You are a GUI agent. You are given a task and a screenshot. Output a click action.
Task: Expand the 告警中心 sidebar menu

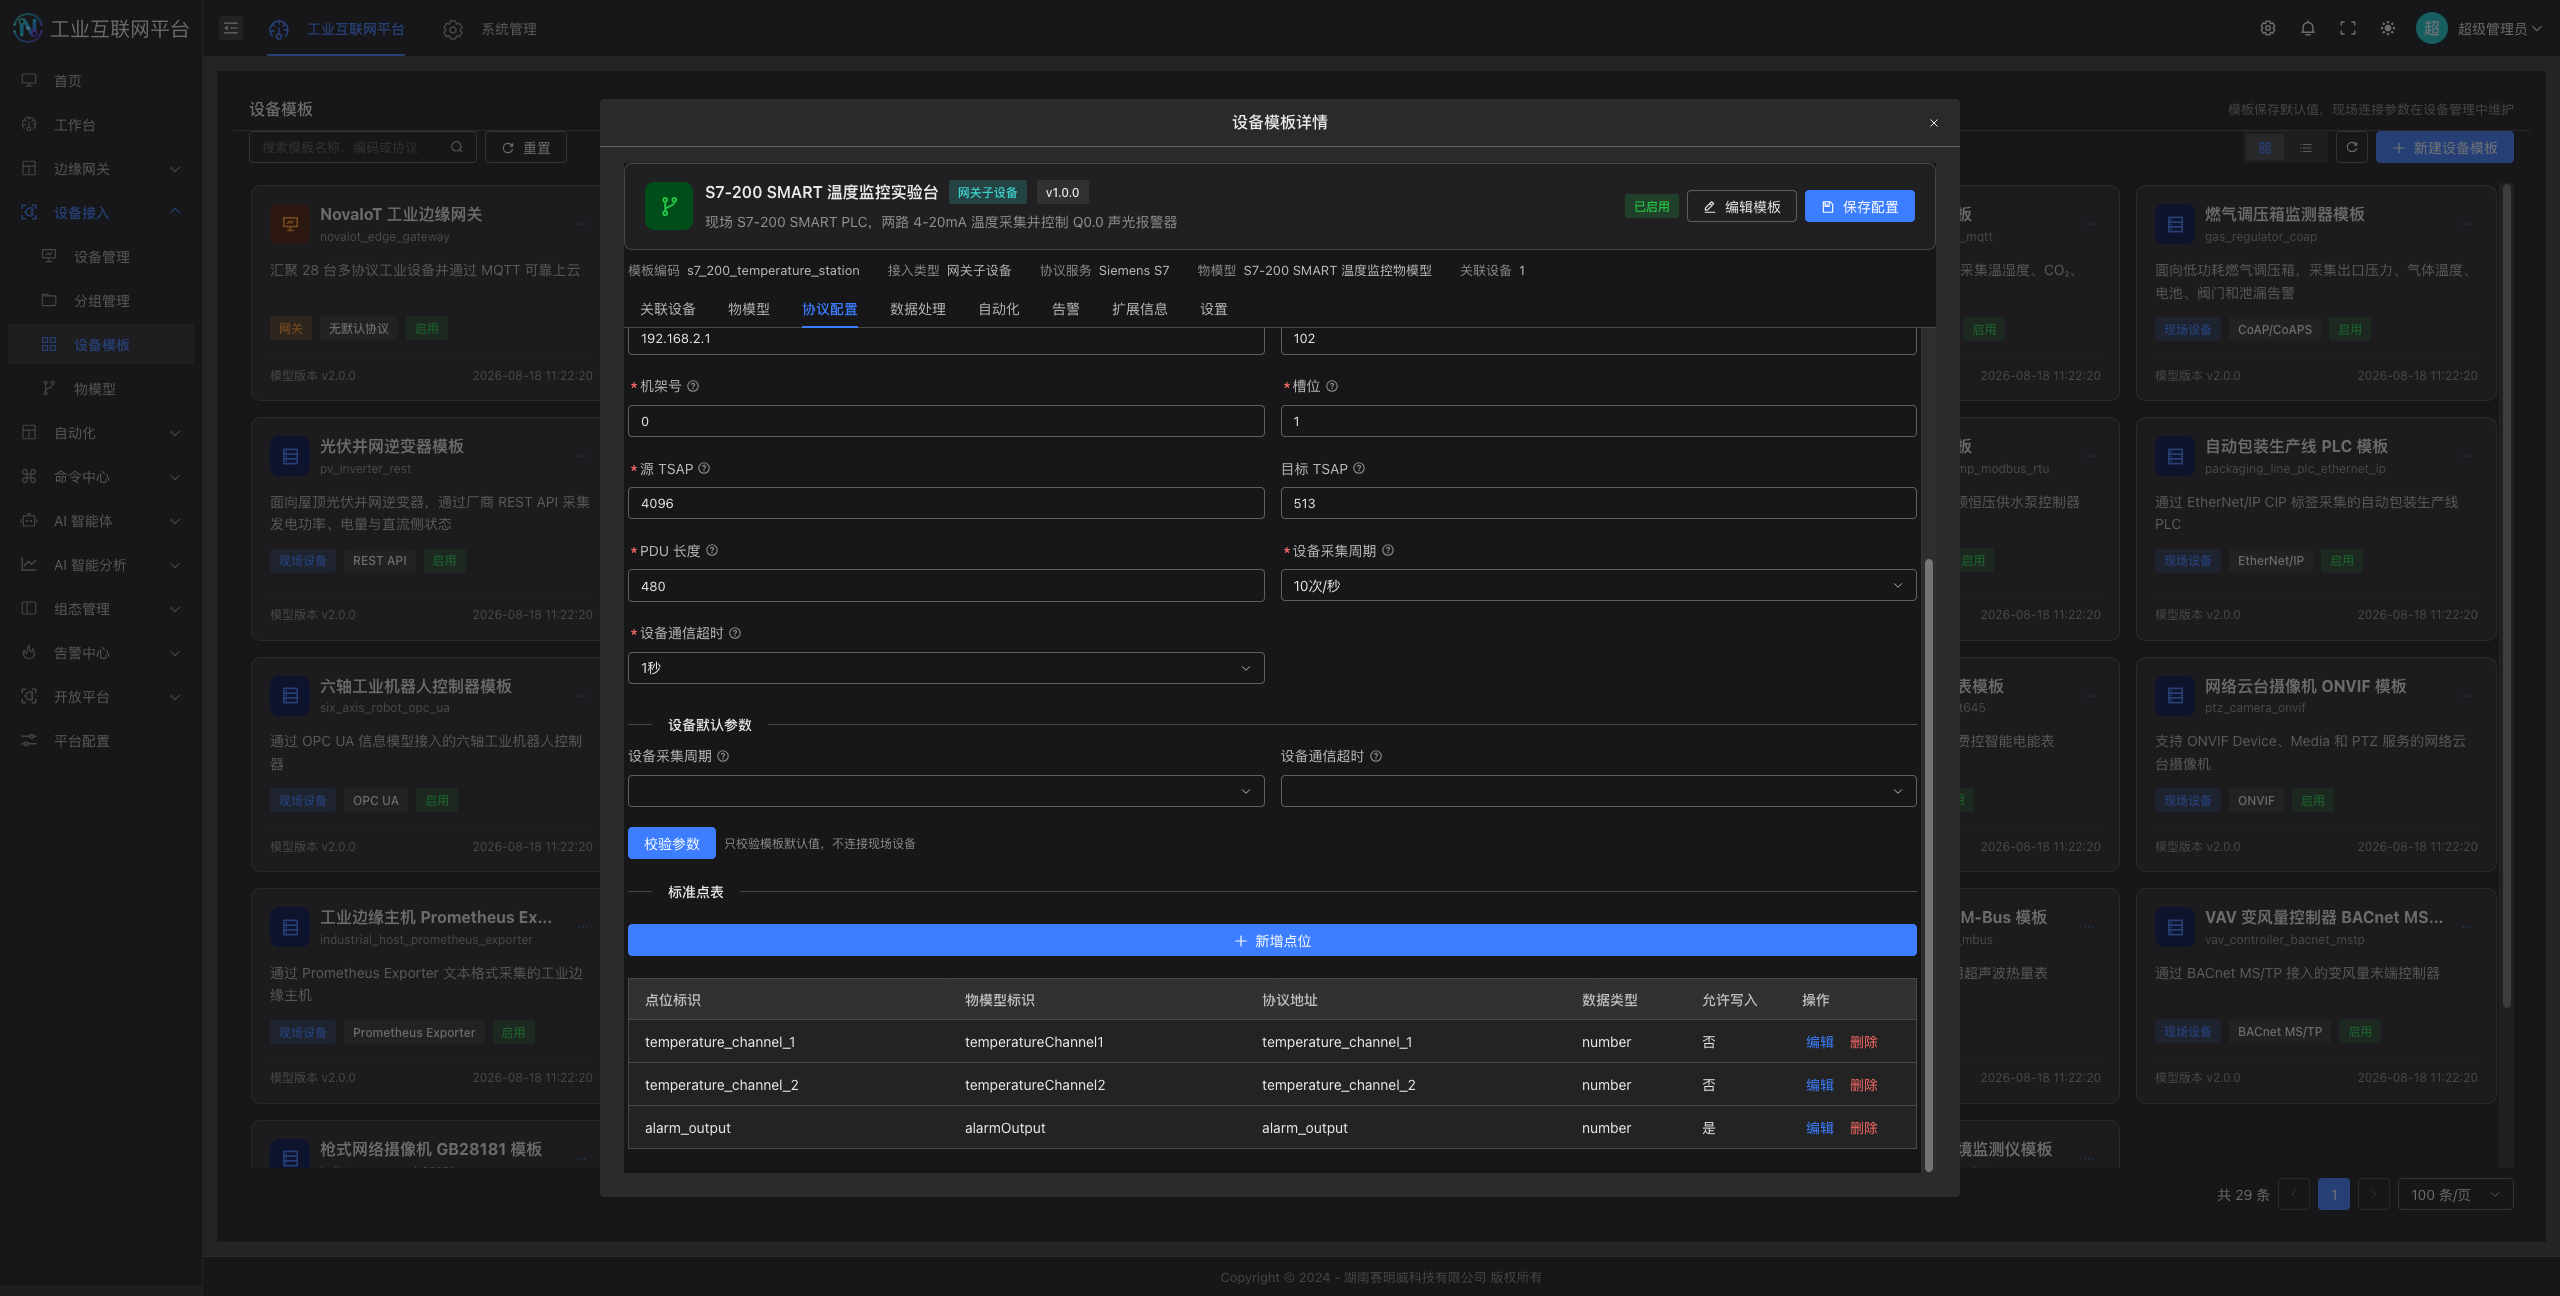(x=100, y=653)
